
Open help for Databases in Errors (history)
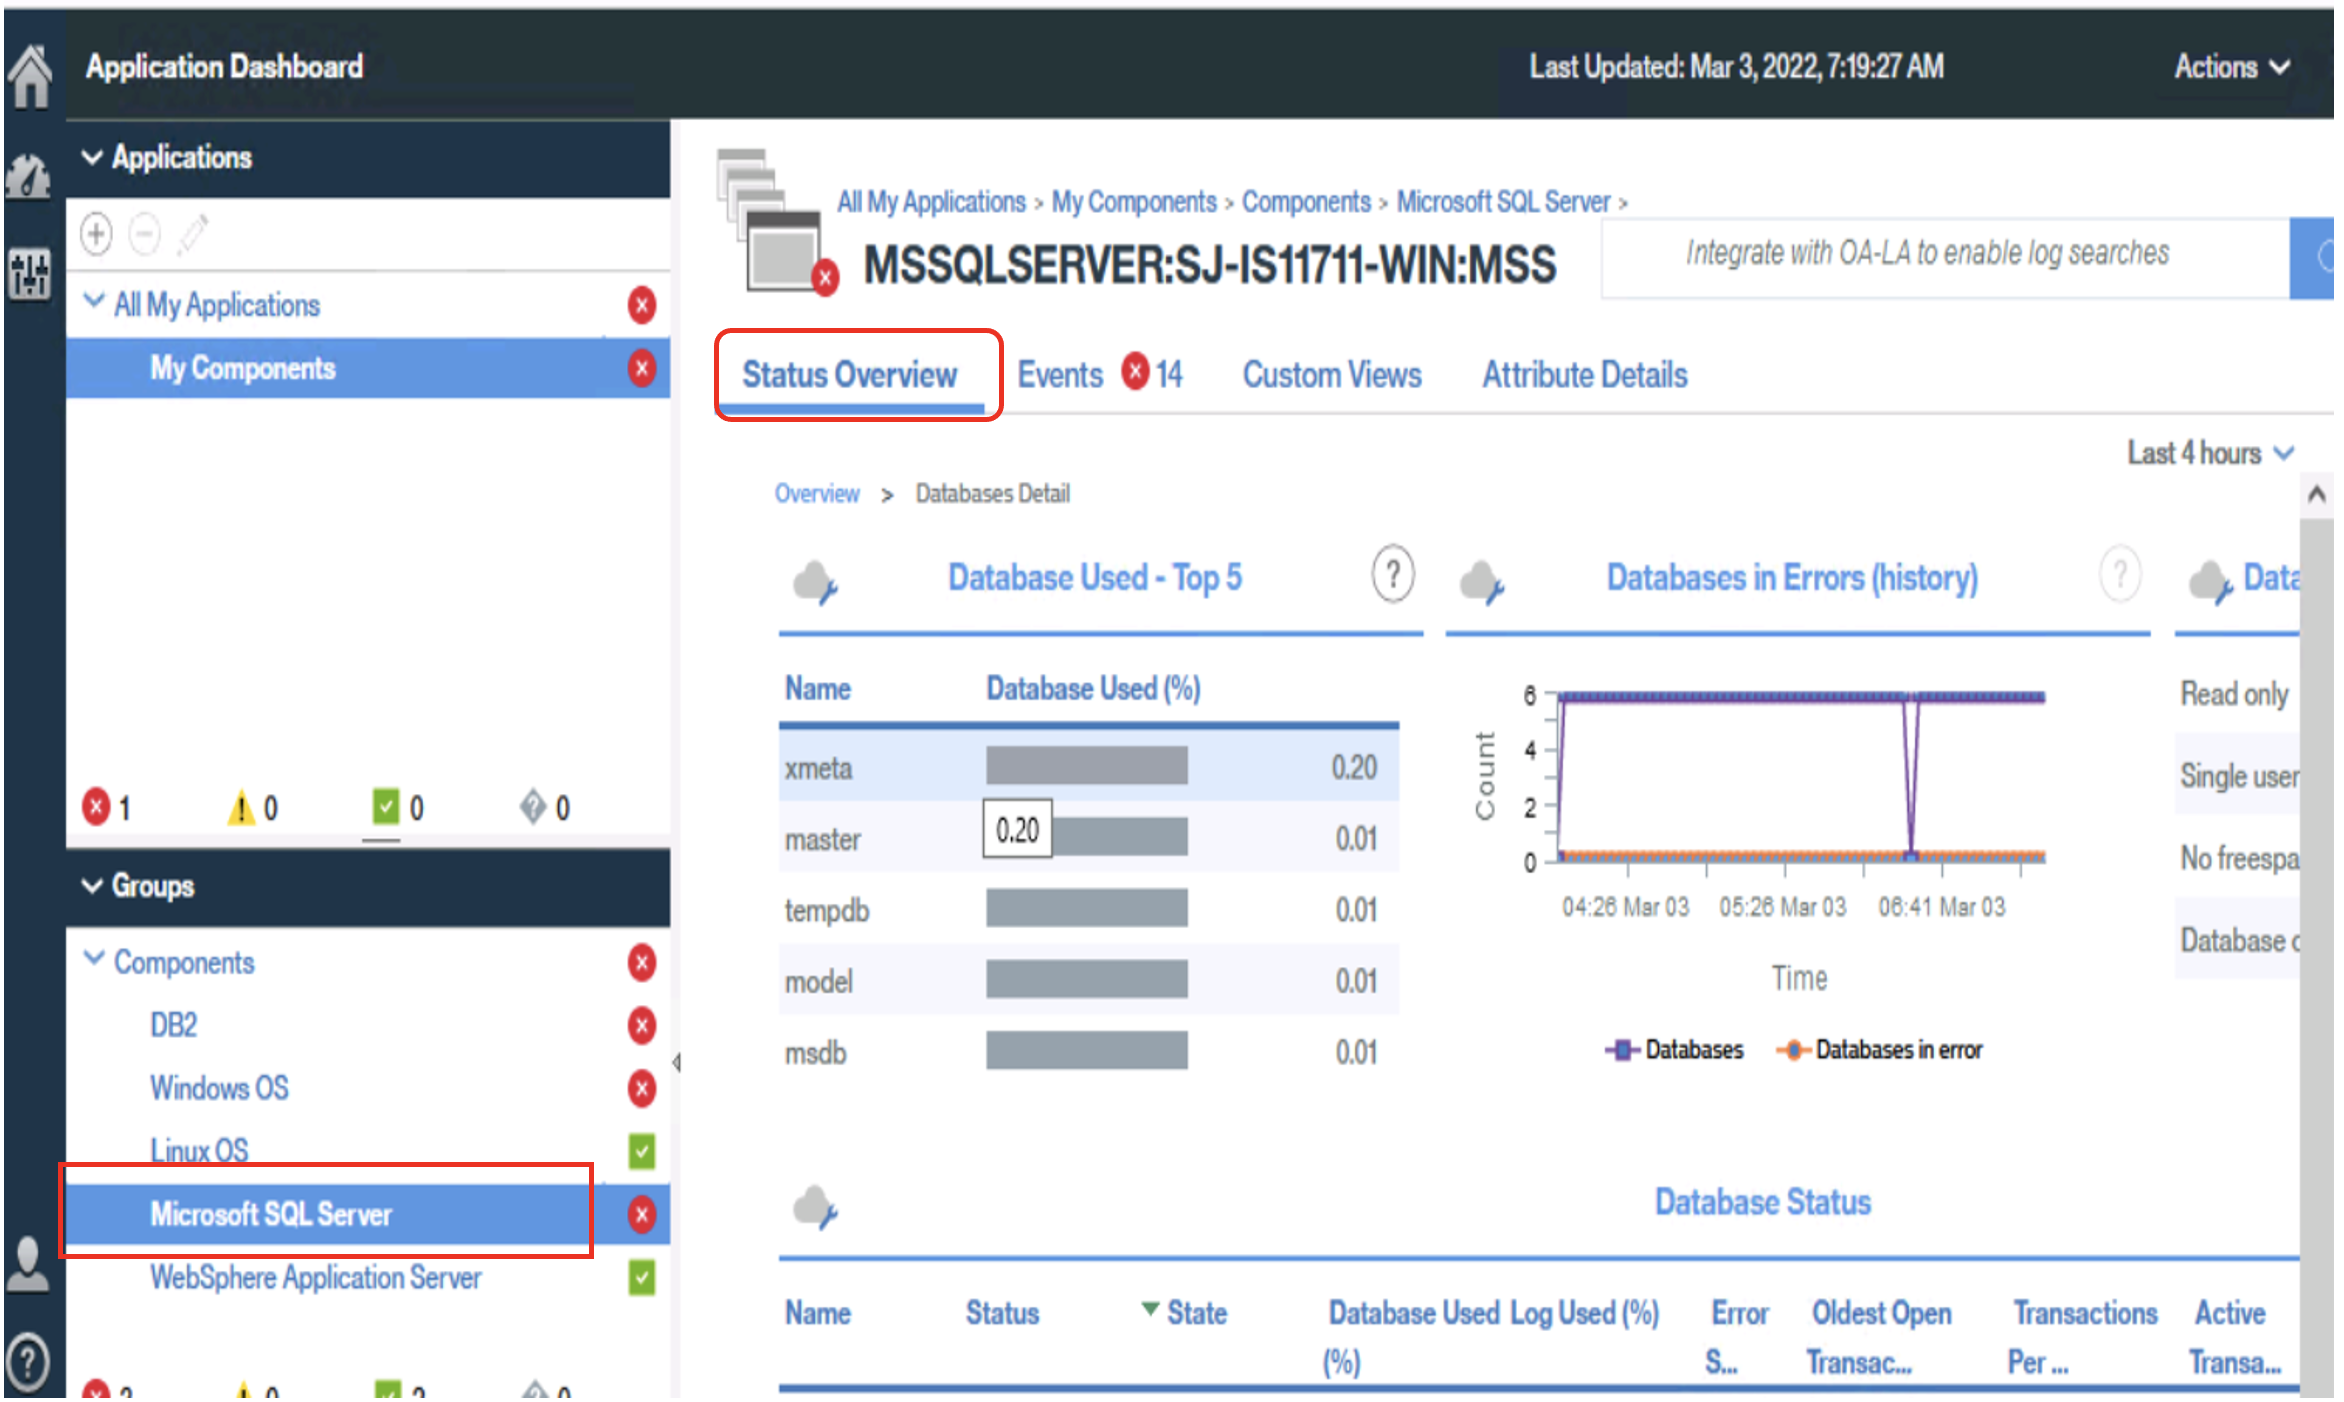[2120, 575]
